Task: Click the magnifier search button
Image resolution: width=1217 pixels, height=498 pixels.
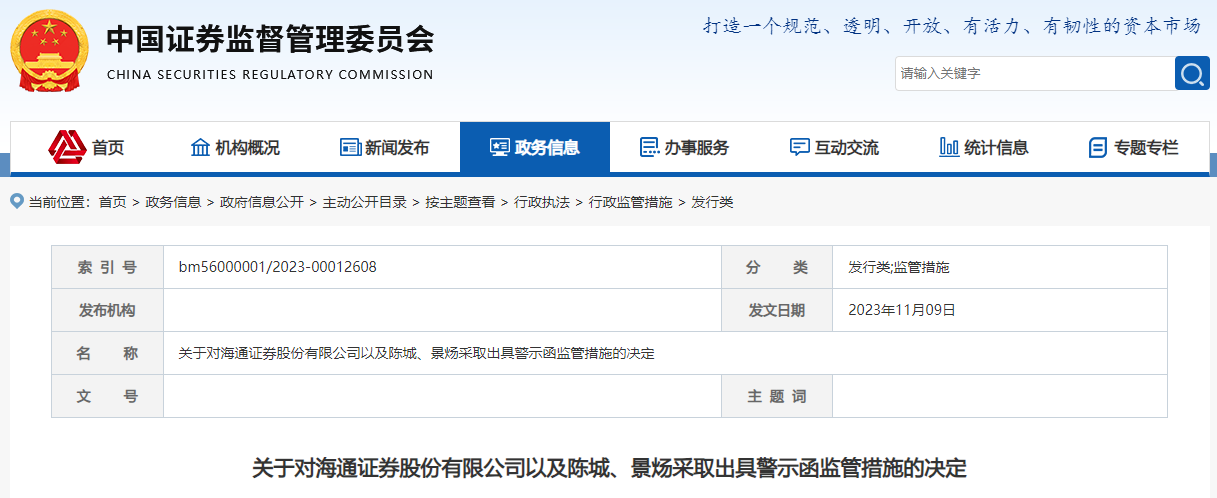Action: (x=1192, y=73)
